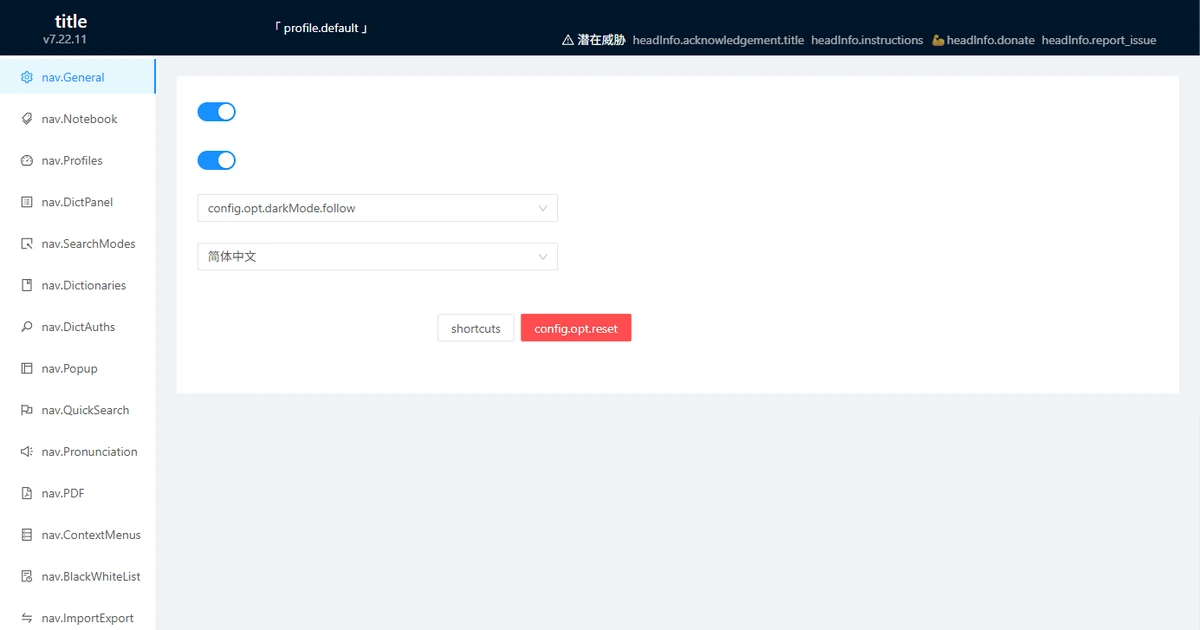Click the book icon beside nav.Dictionaries
Image resolution: width=1200 pixels, height=630 pixels.
(x=27, y=286)
